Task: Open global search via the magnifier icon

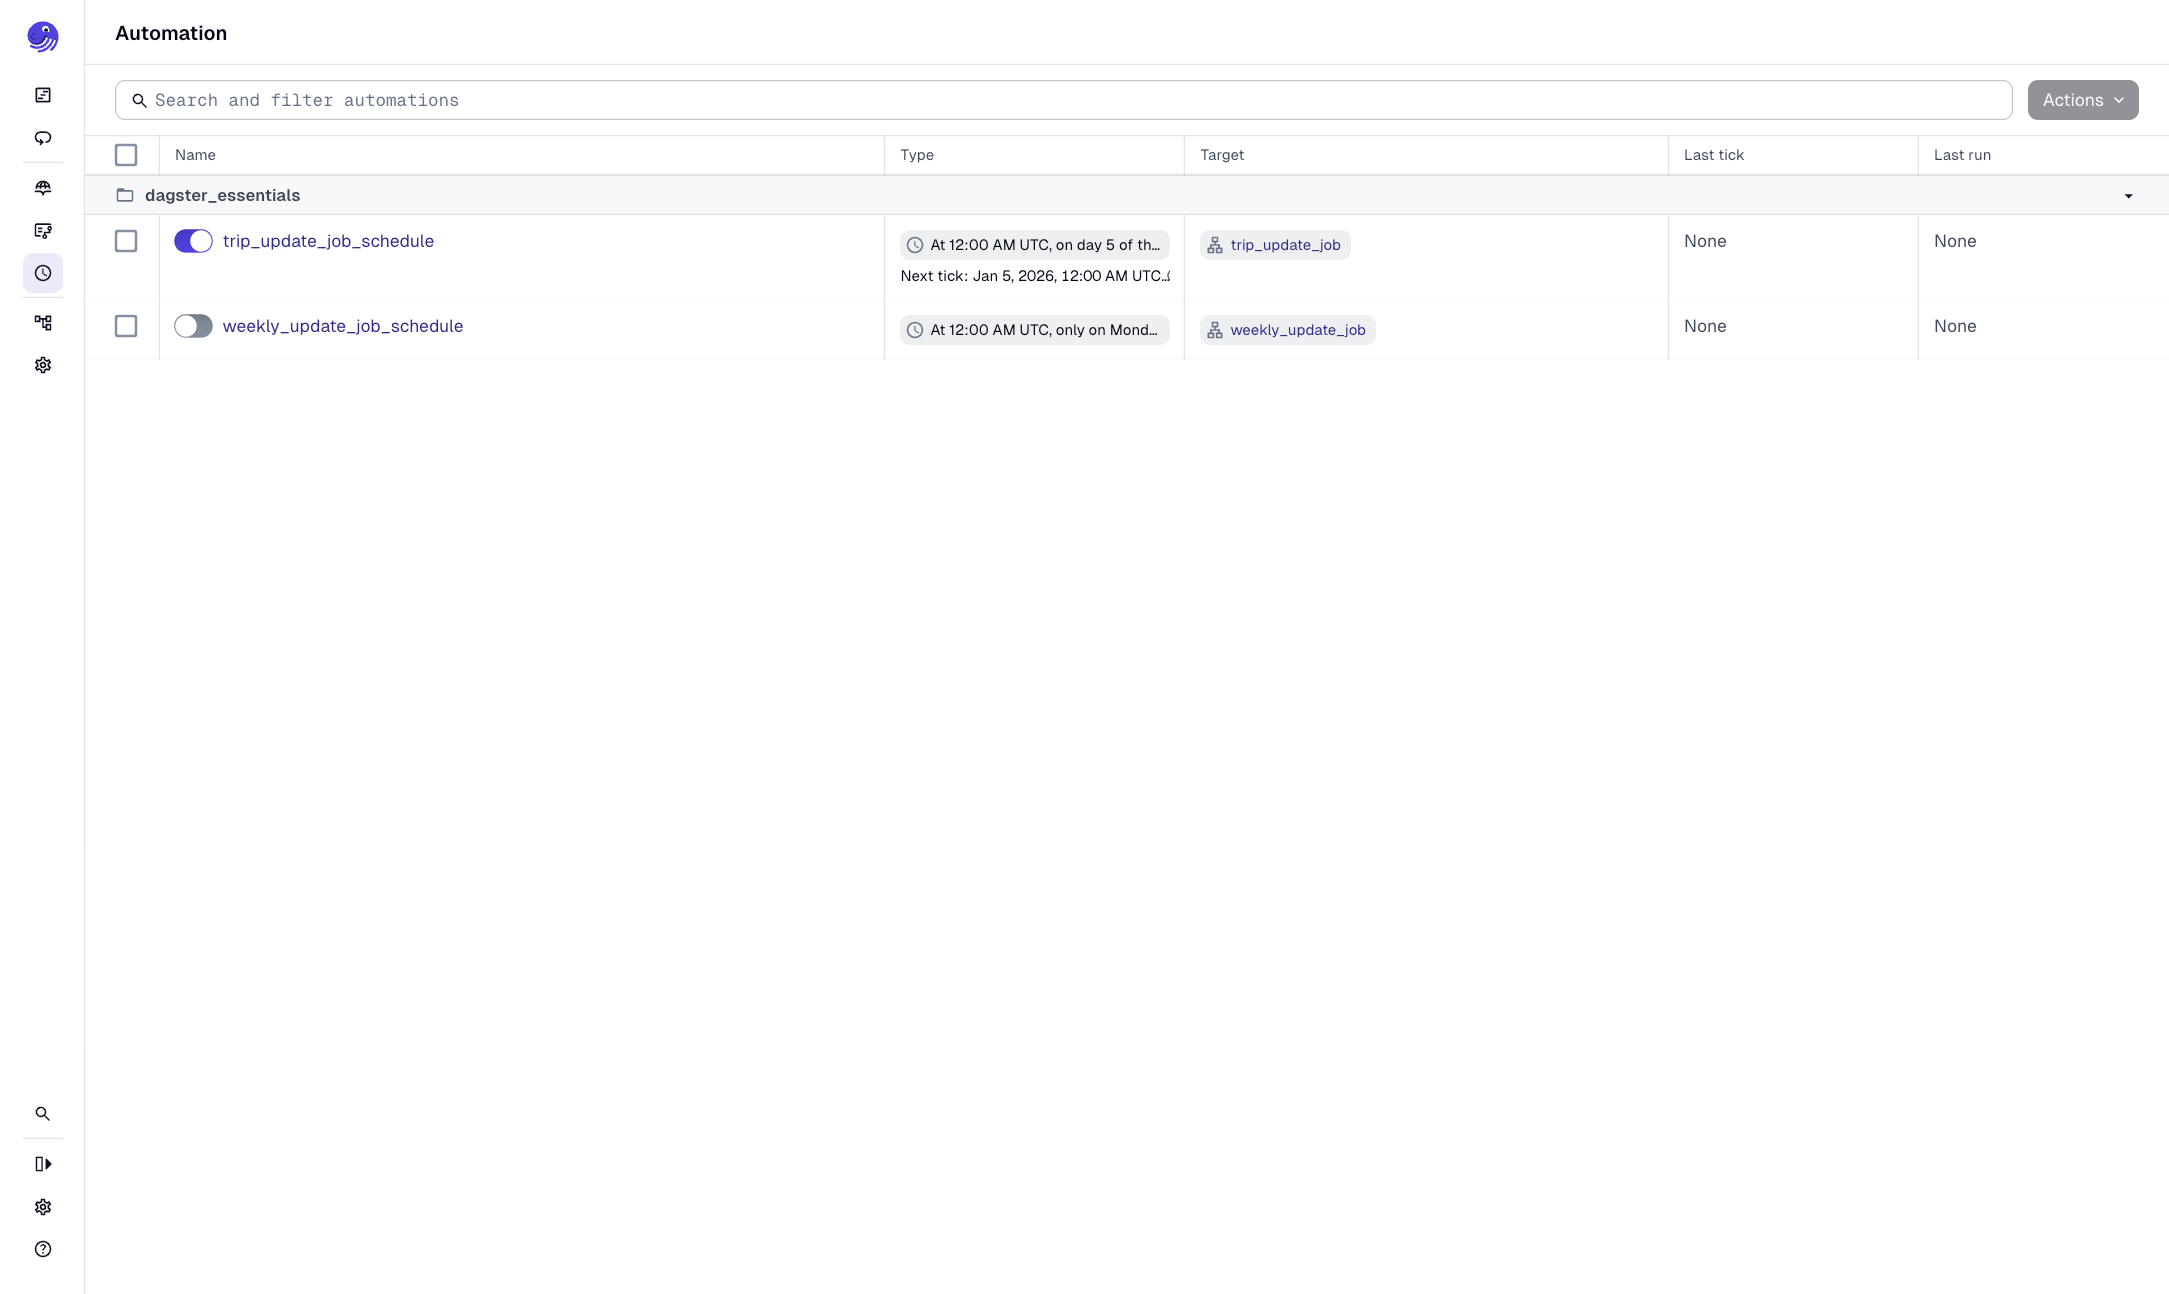Action: pyautogui.click(x=42, y=1113)
